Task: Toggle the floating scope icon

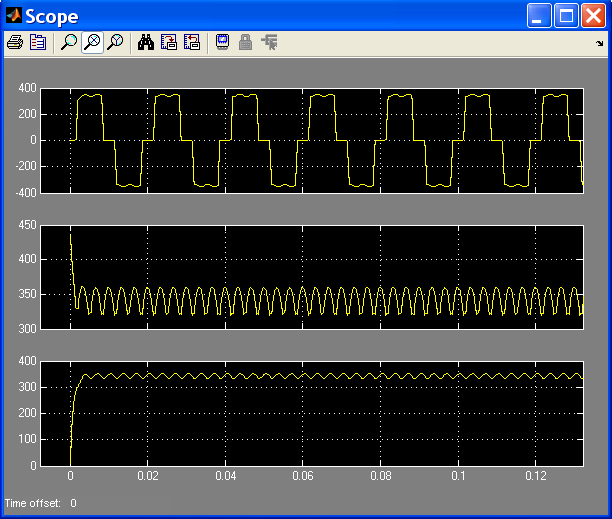Action: coord(222,42)
